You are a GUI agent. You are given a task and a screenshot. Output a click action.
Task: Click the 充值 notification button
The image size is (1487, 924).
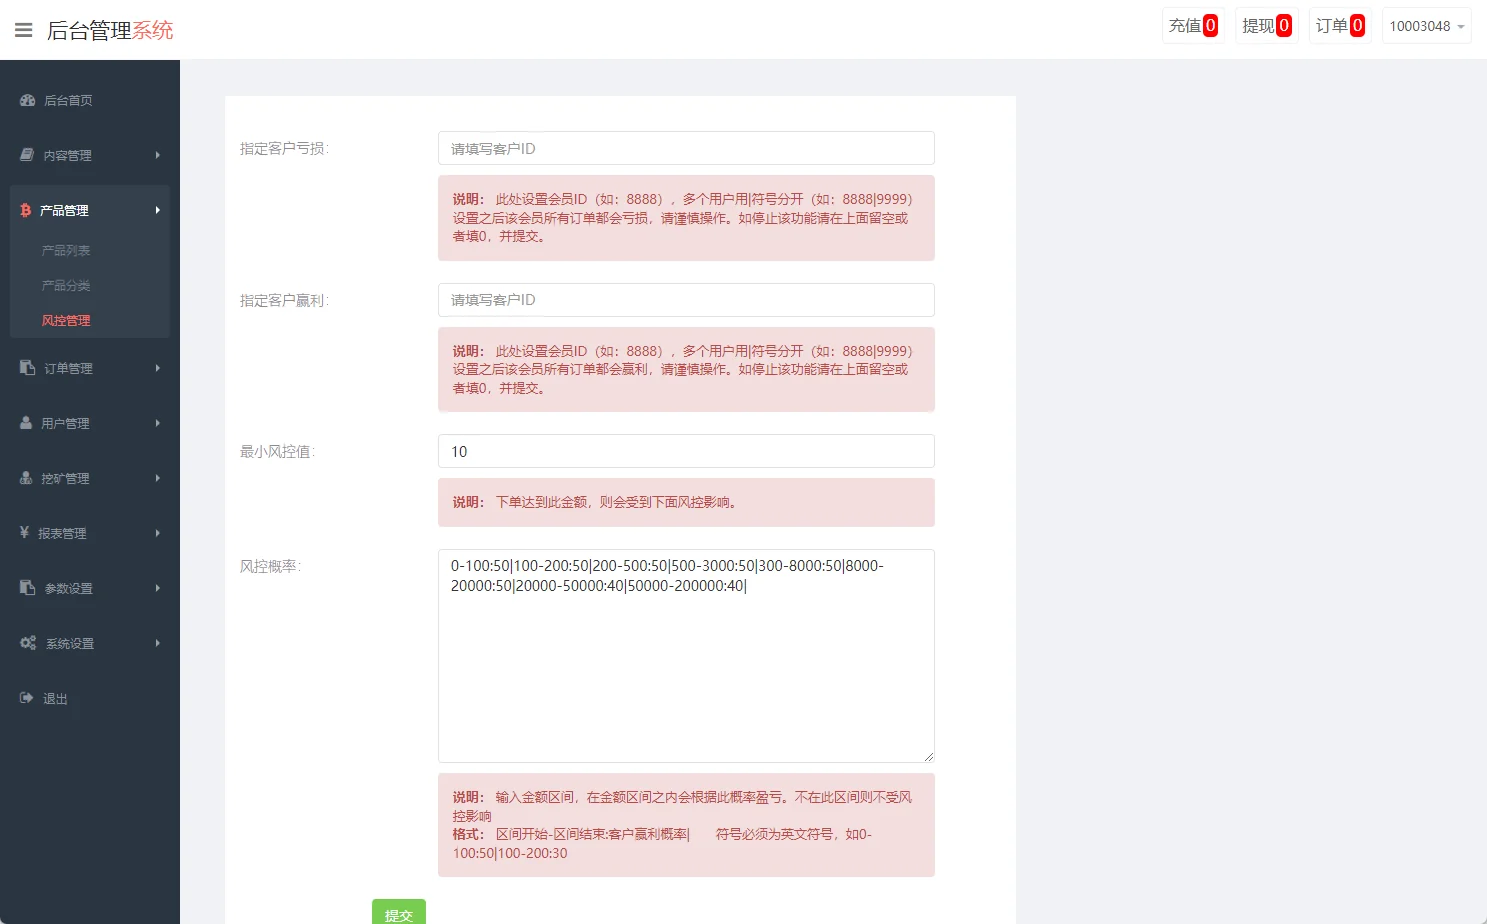point(1193,26)
